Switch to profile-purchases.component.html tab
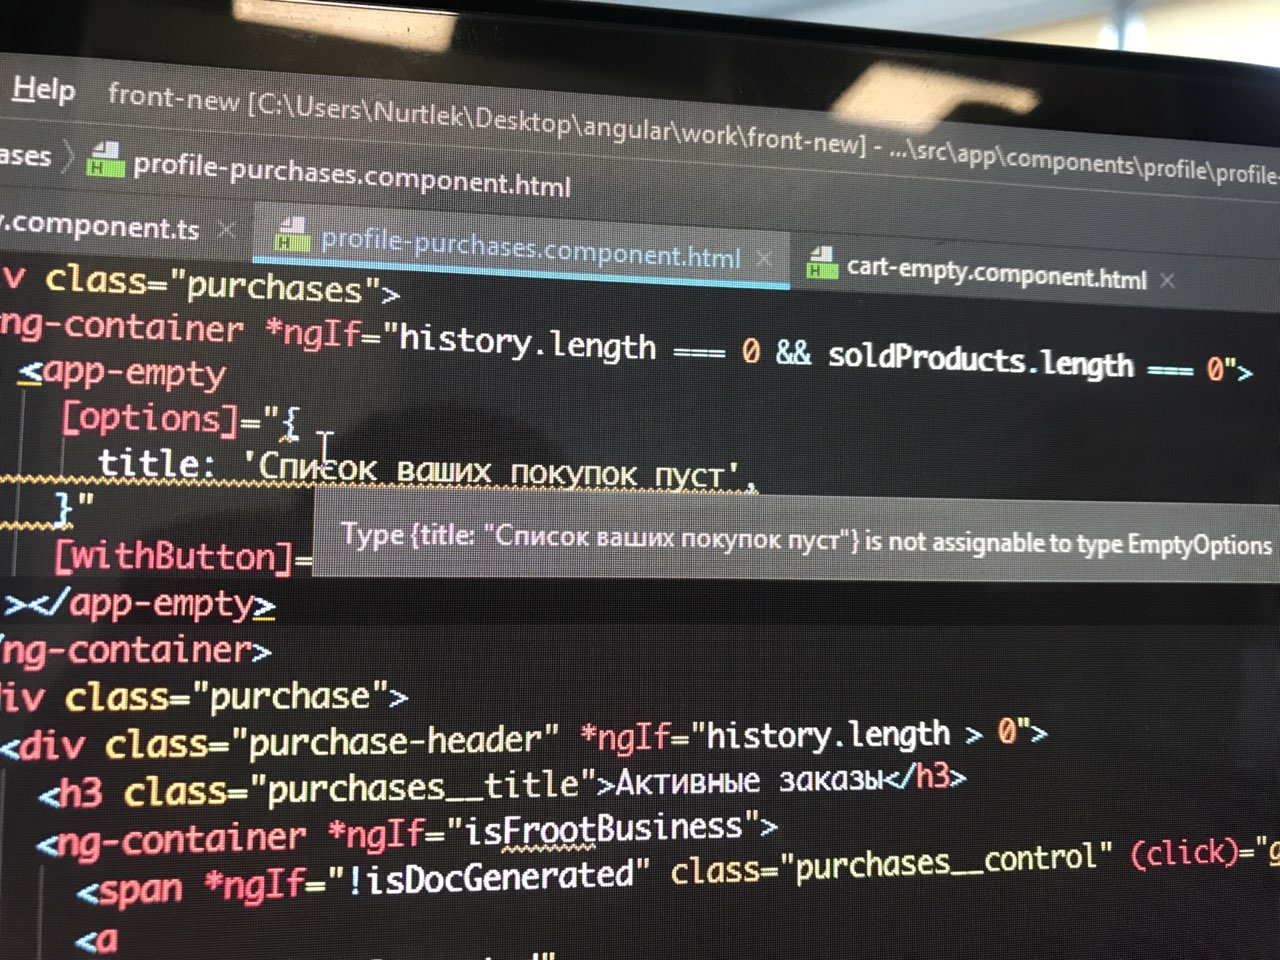Image resolution: width=1280 pixels, height=960 pixels. pos(530,248)
